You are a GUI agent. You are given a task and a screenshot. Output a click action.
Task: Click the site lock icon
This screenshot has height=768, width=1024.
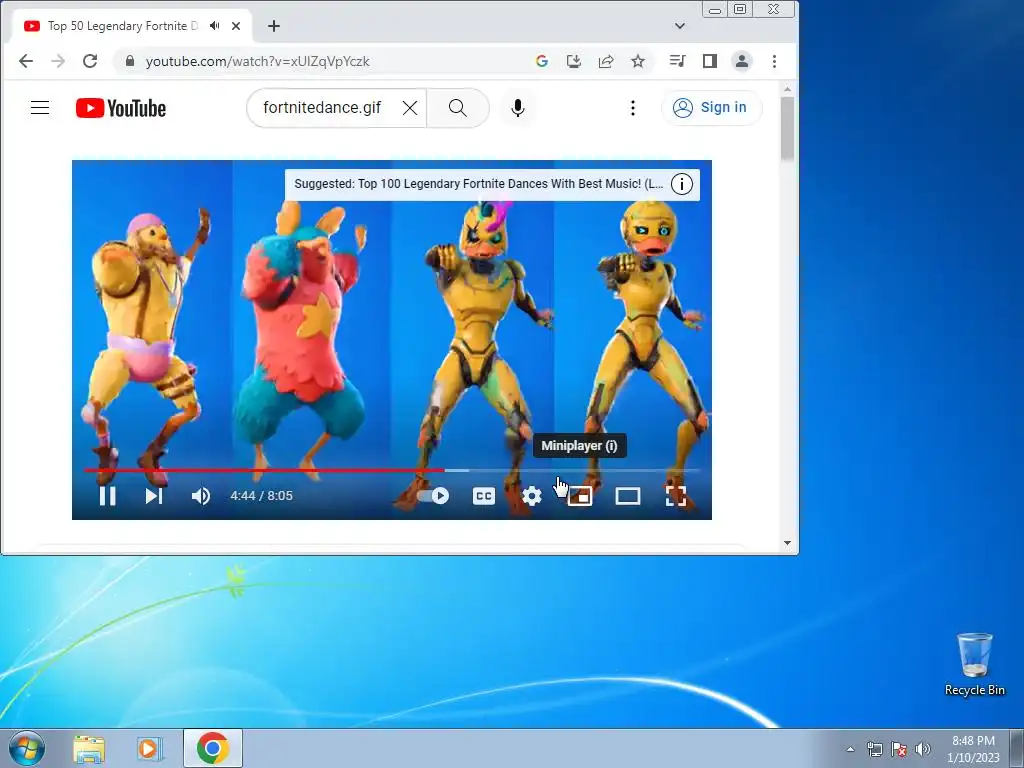coord(129,61)
